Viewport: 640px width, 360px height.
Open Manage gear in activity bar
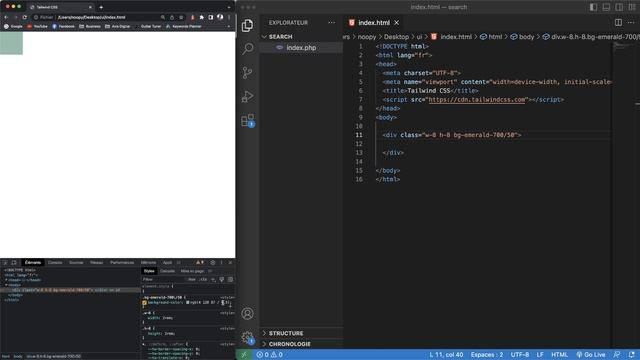(x=247, y=337)
